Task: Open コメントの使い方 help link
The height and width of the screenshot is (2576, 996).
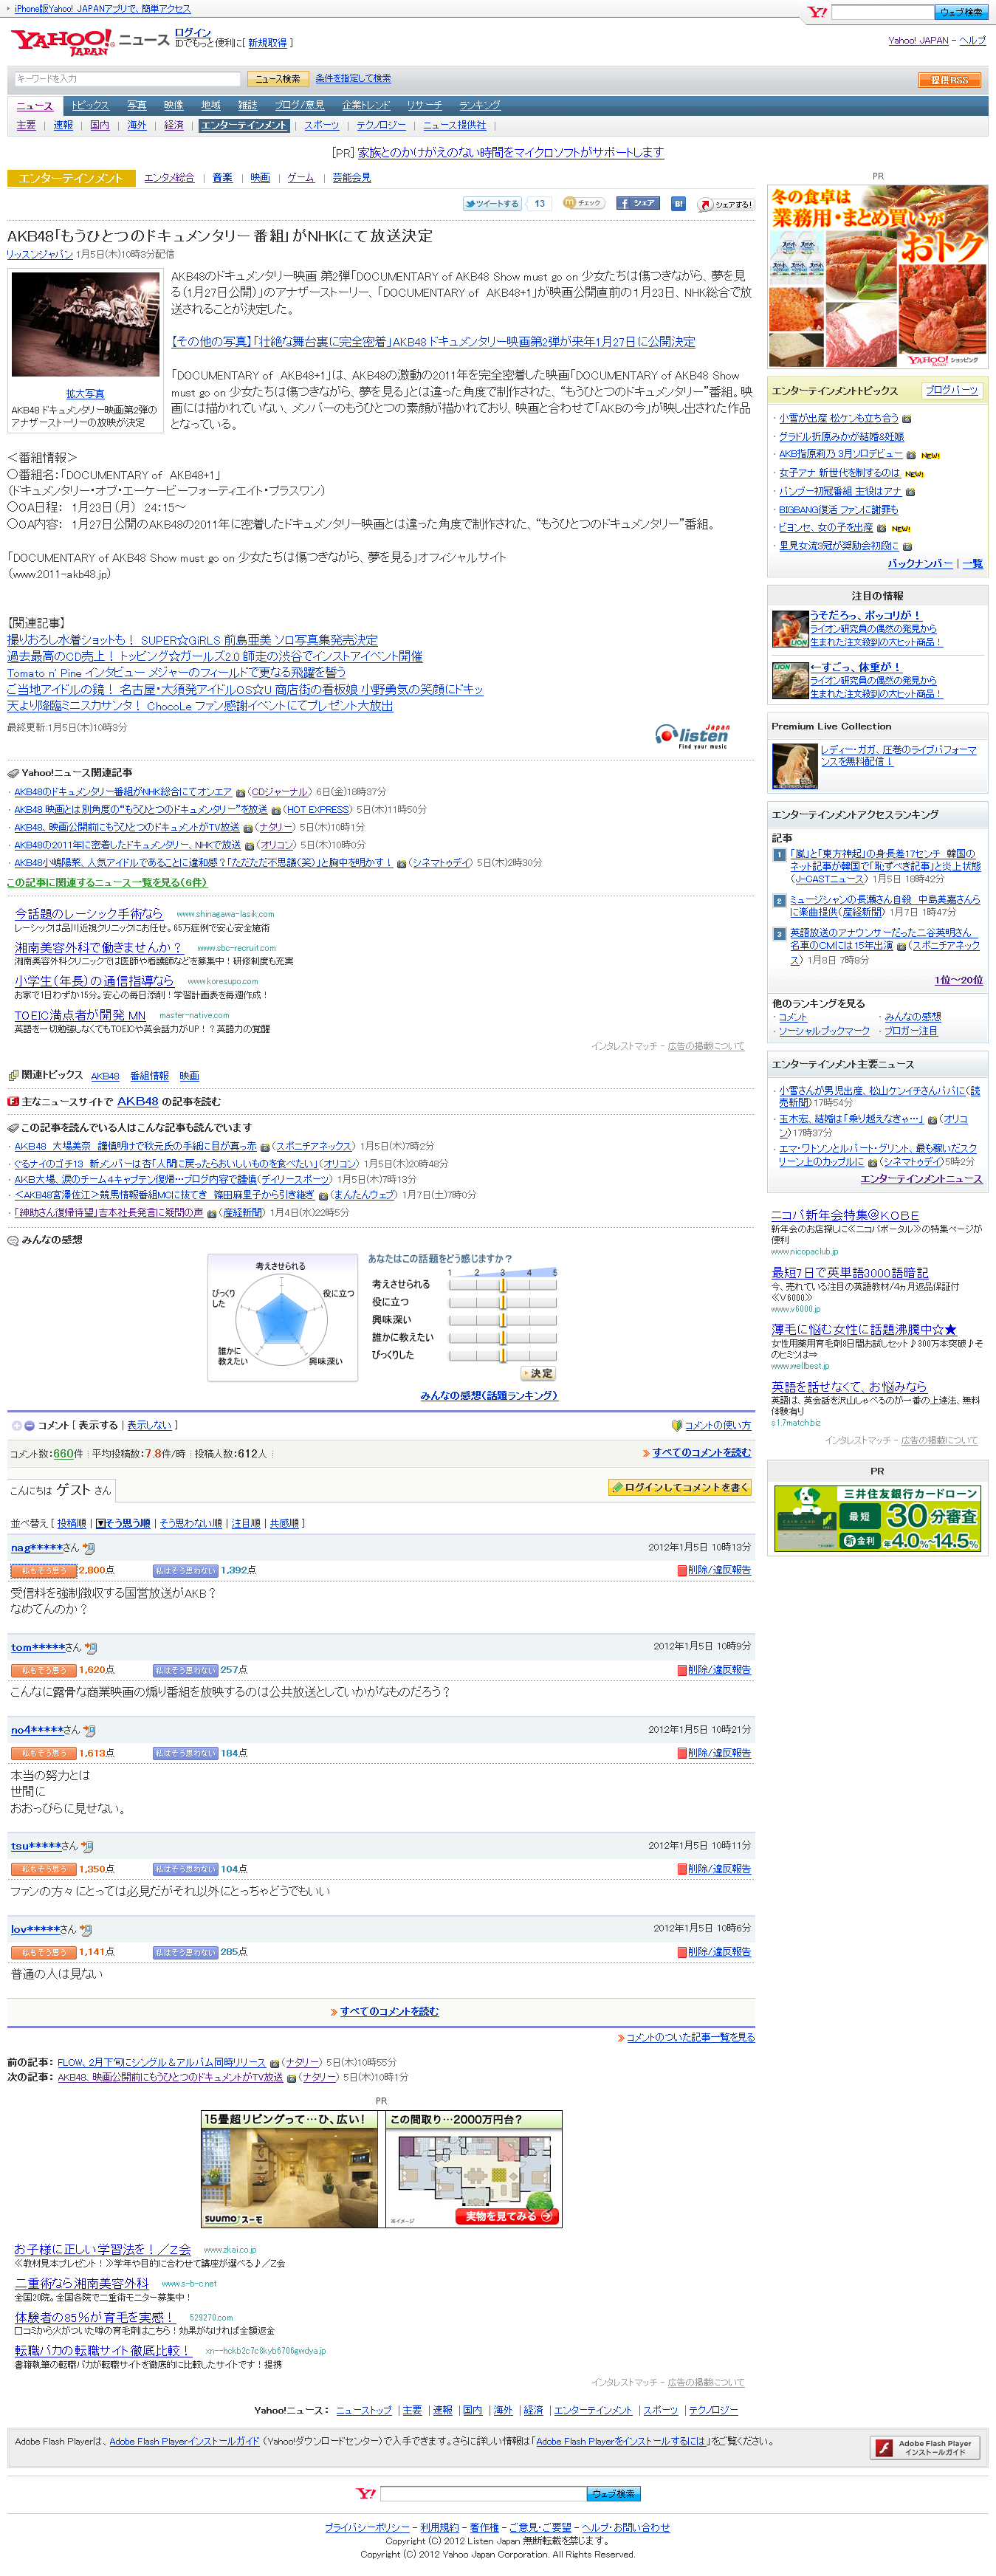Action: 717,1425
